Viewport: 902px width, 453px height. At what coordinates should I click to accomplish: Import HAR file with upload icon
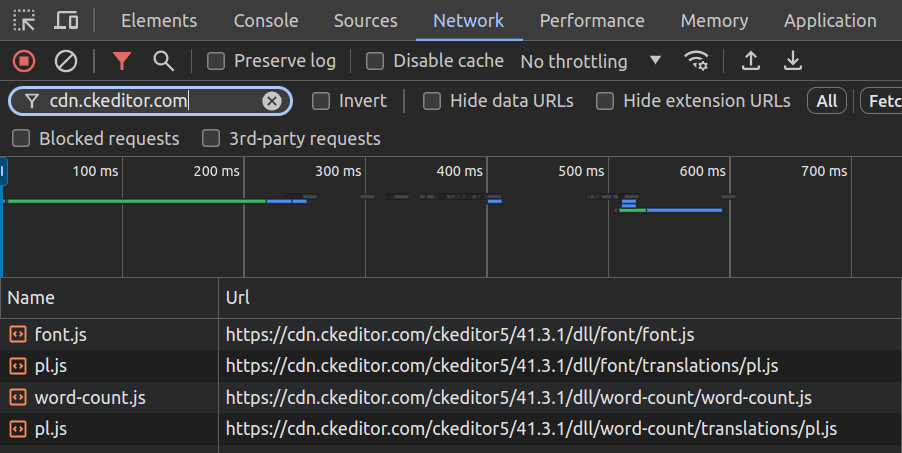point(751,61)
